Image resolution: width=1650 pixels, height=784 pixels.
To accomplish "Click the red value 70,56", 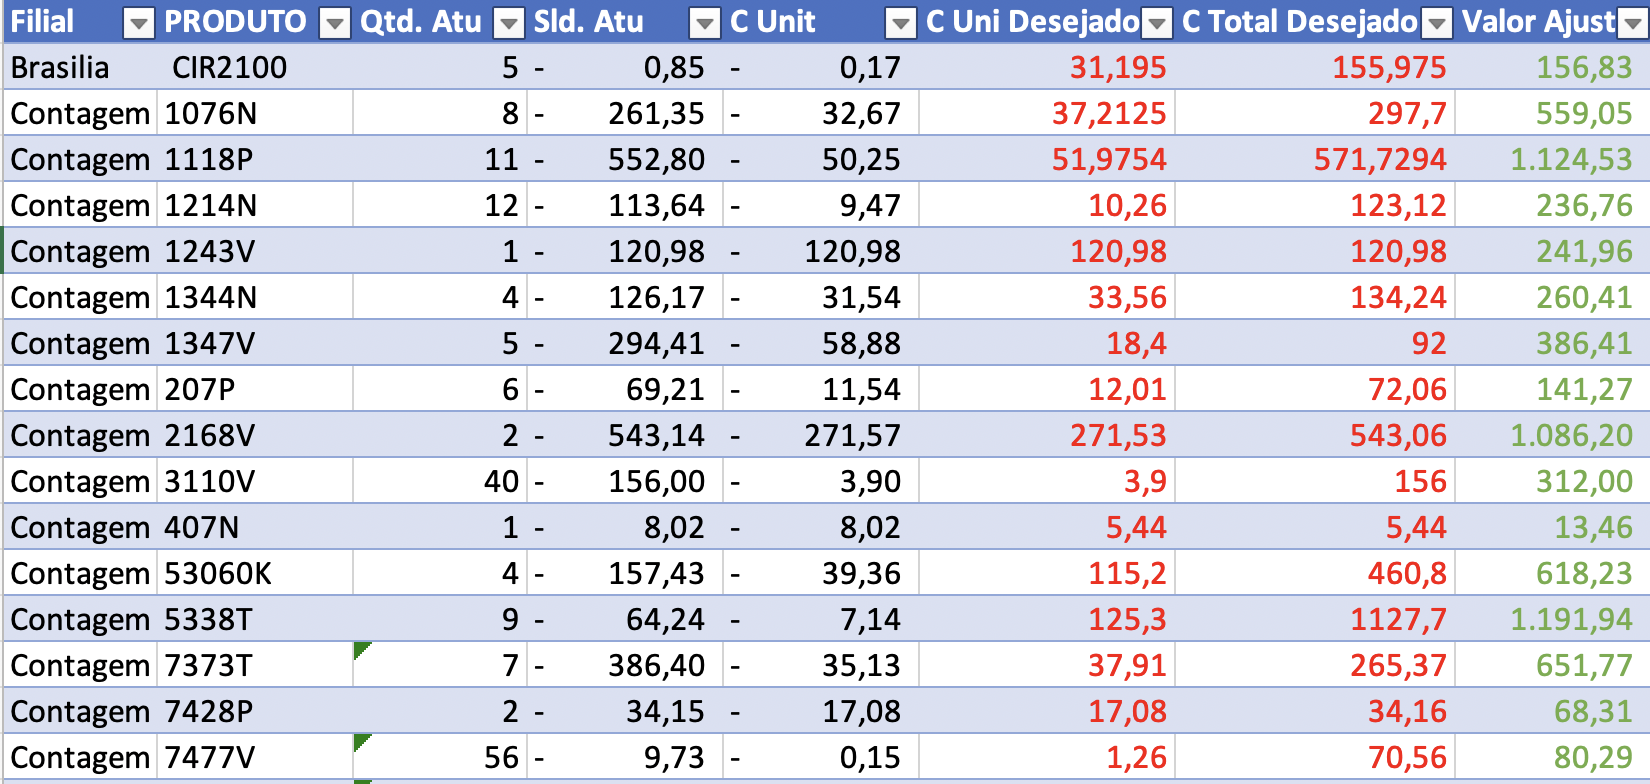I will pos(1407,757).
